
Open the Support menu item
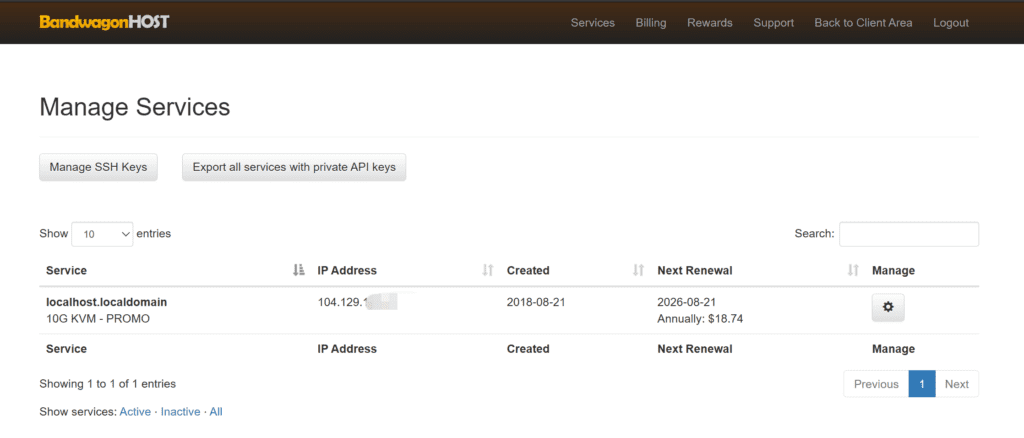point(773,22)
